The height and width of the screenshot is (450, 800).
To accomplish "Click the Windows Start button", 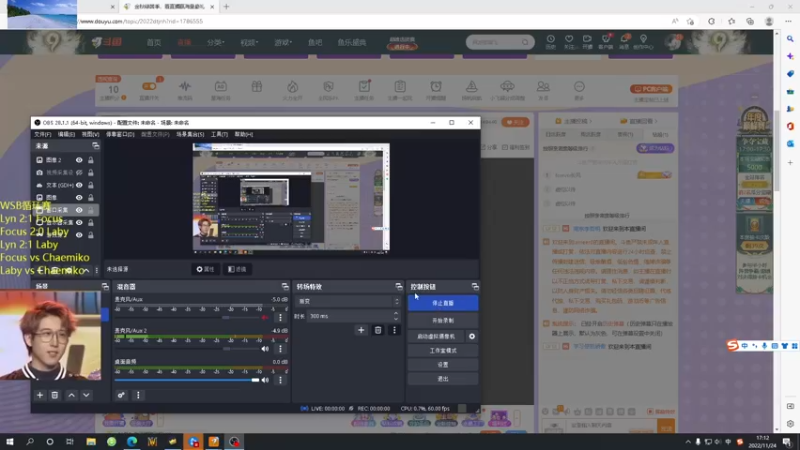I will [10, 442].
